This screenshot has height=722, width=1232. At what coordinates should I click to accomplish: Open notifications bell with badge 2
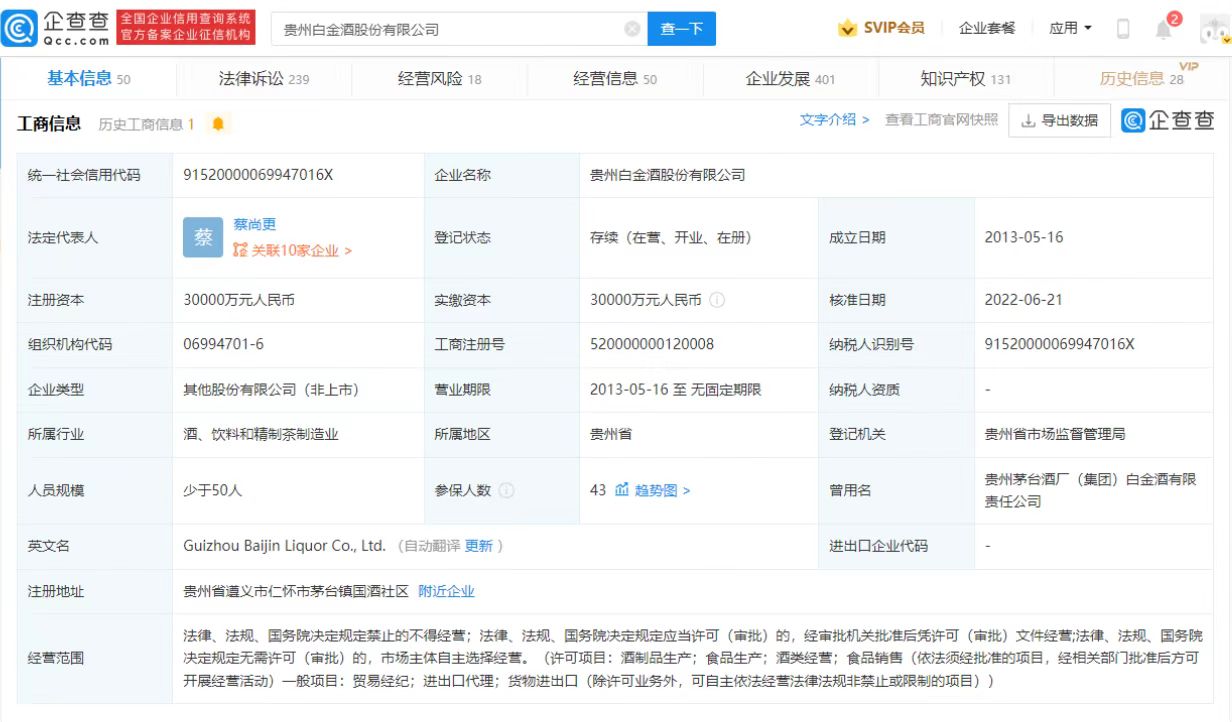pyautogui.click(x=1165, y=27)
